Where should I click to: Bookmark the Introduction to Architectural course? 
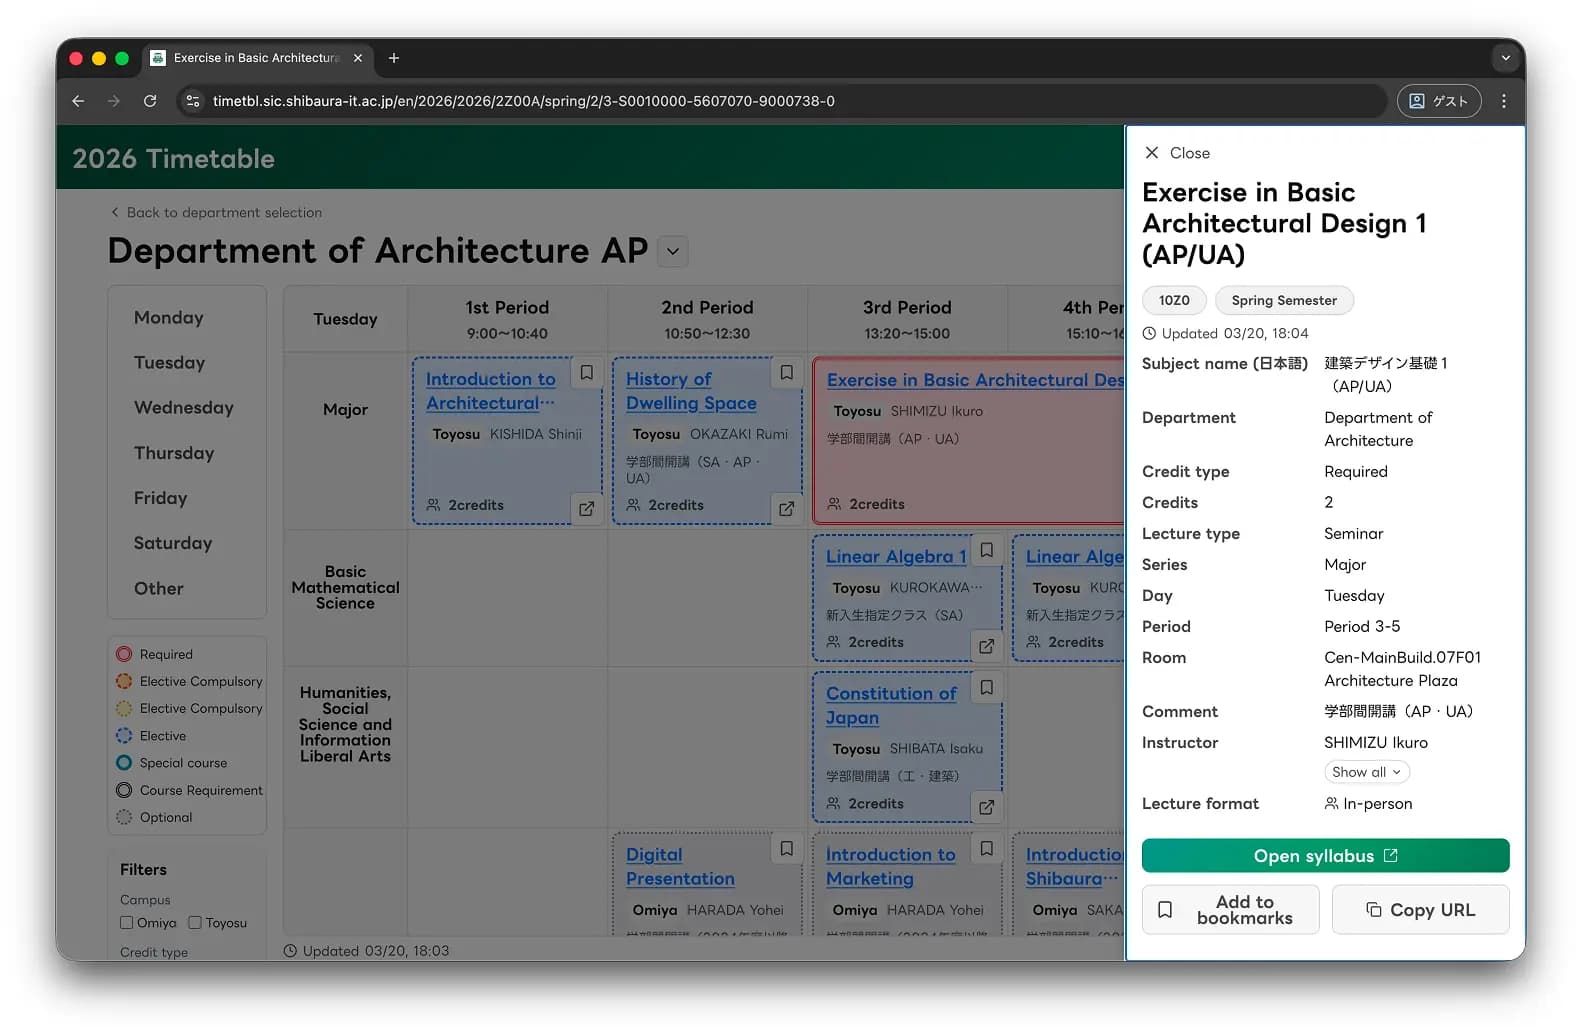587,373
